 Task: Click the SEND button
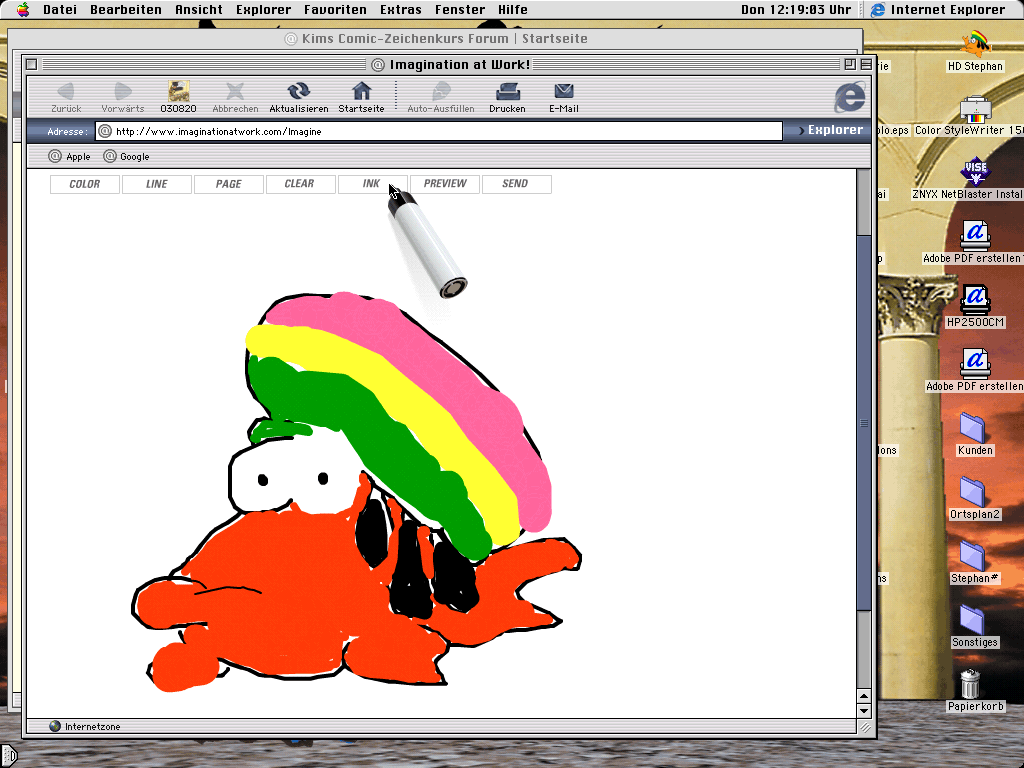516,184
